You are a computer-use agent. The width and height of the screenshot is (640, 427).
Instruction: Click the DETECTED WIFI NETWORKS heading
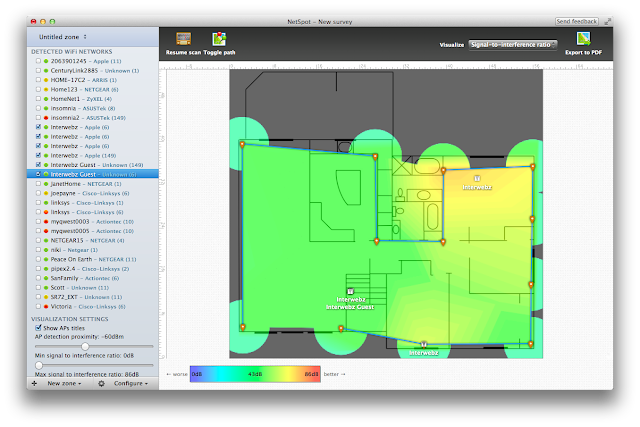pyautogui.click(x=71, y=51)
